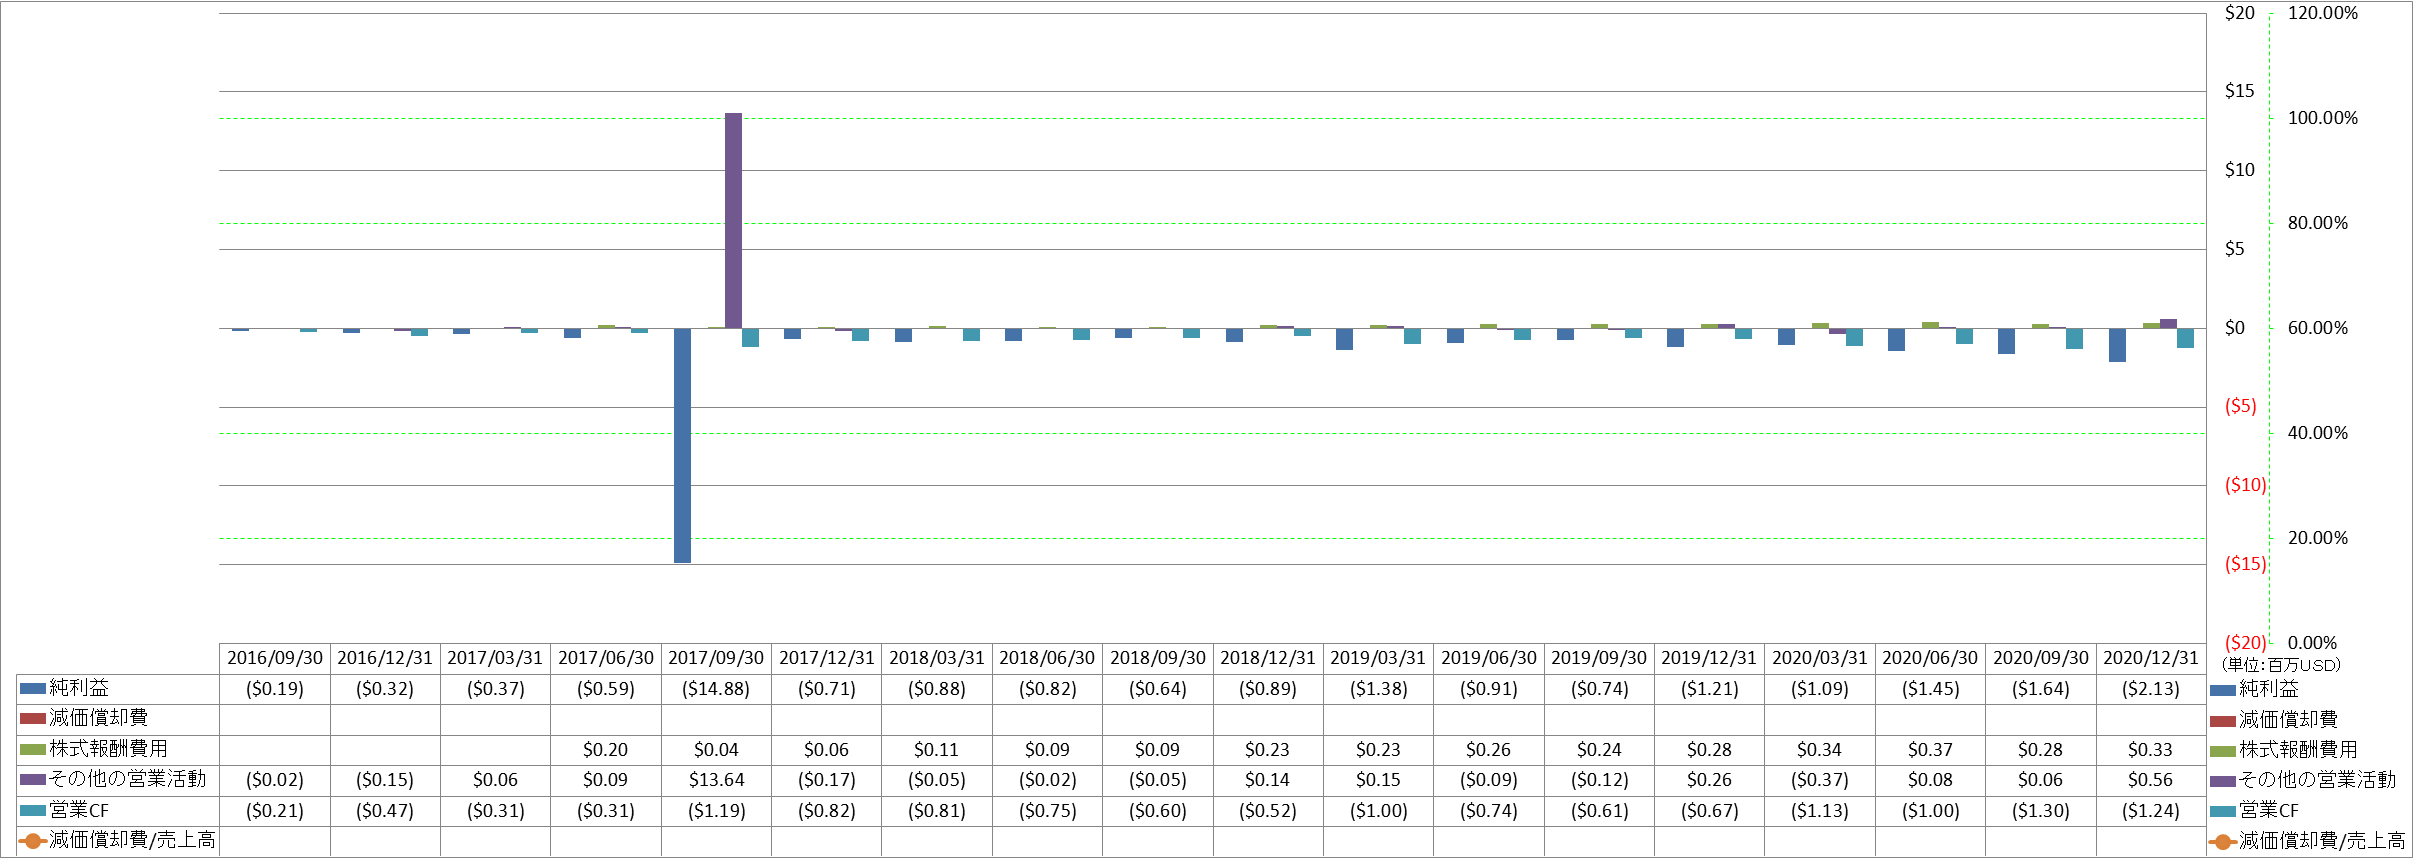
Task: Click the その他の営業活動 label in the table row header
Action: tap(128, 779)
